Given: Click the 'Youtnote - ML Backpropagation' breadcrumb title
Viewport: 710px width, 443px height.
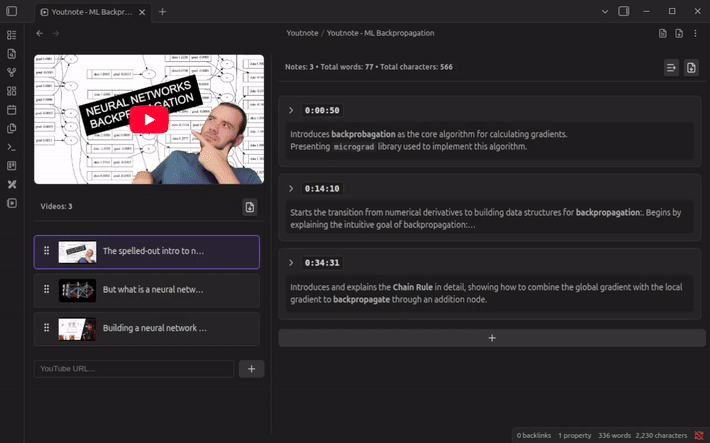Looking at the screenshot, I should tap(380, 33).
